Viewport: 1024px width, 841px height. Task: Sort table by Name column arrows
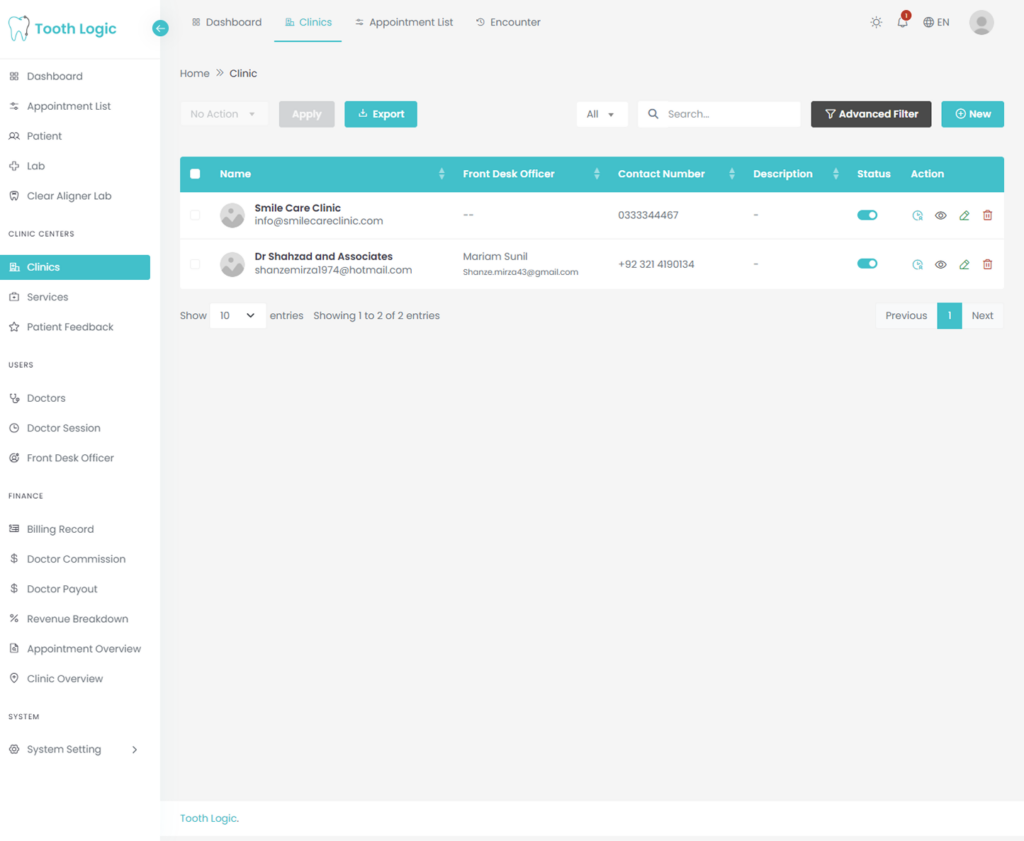click(441, 174)
